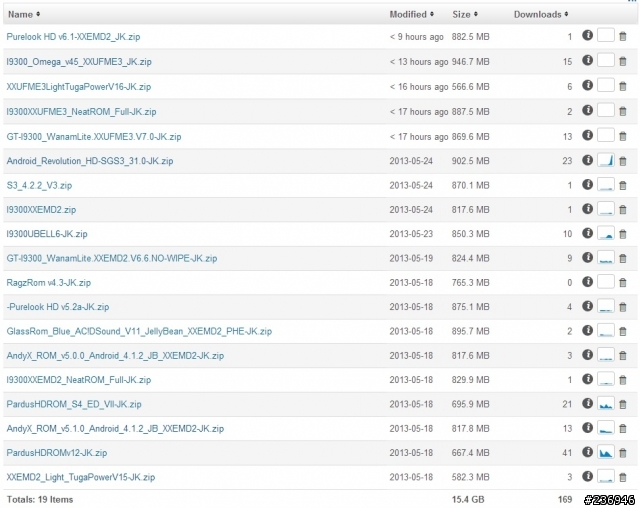The height and width of the screenshot is (508, 640).
Task: Show info for XXEMD2_Light_TugaPowerV15-JK.zip
Action: pyautogui.click(x=587, y=476)
